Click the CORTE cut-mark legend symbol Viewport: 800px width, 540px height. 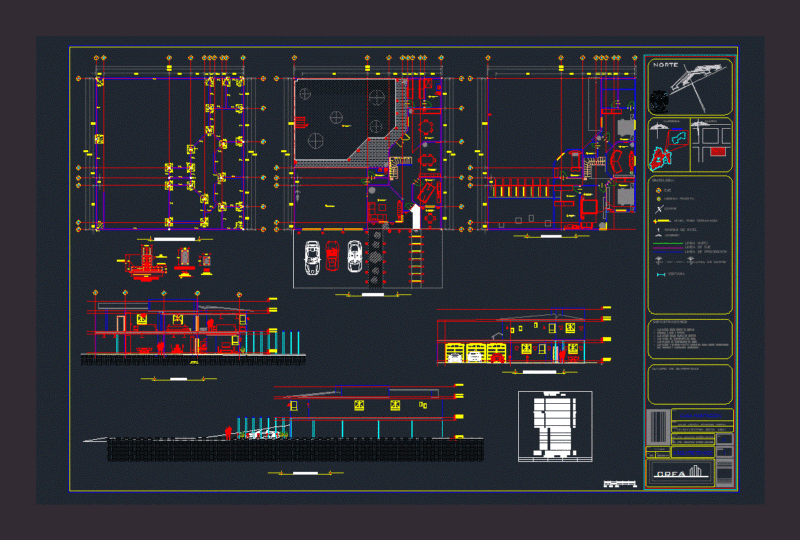tap(659, 209)
